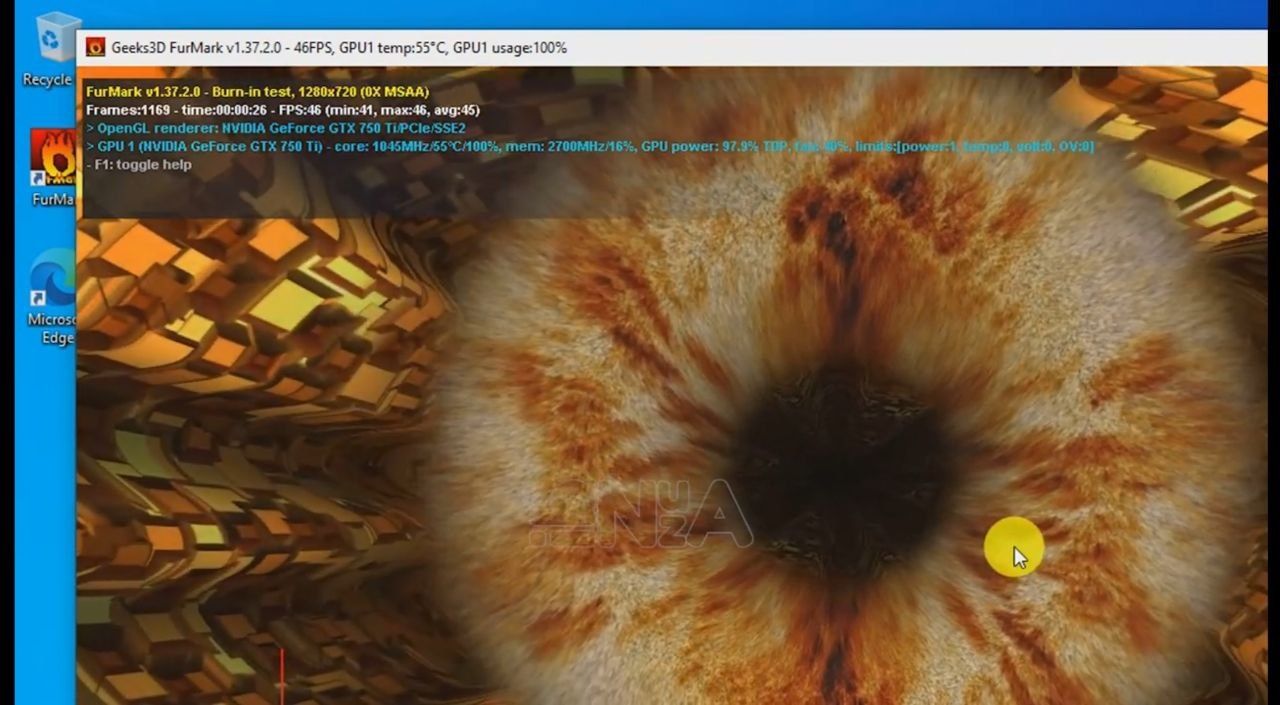
Task: Click the 'OpenGL renderer: NVIDIA GeForce GTX 750 Ti' line
Action: tap(276, 128)
